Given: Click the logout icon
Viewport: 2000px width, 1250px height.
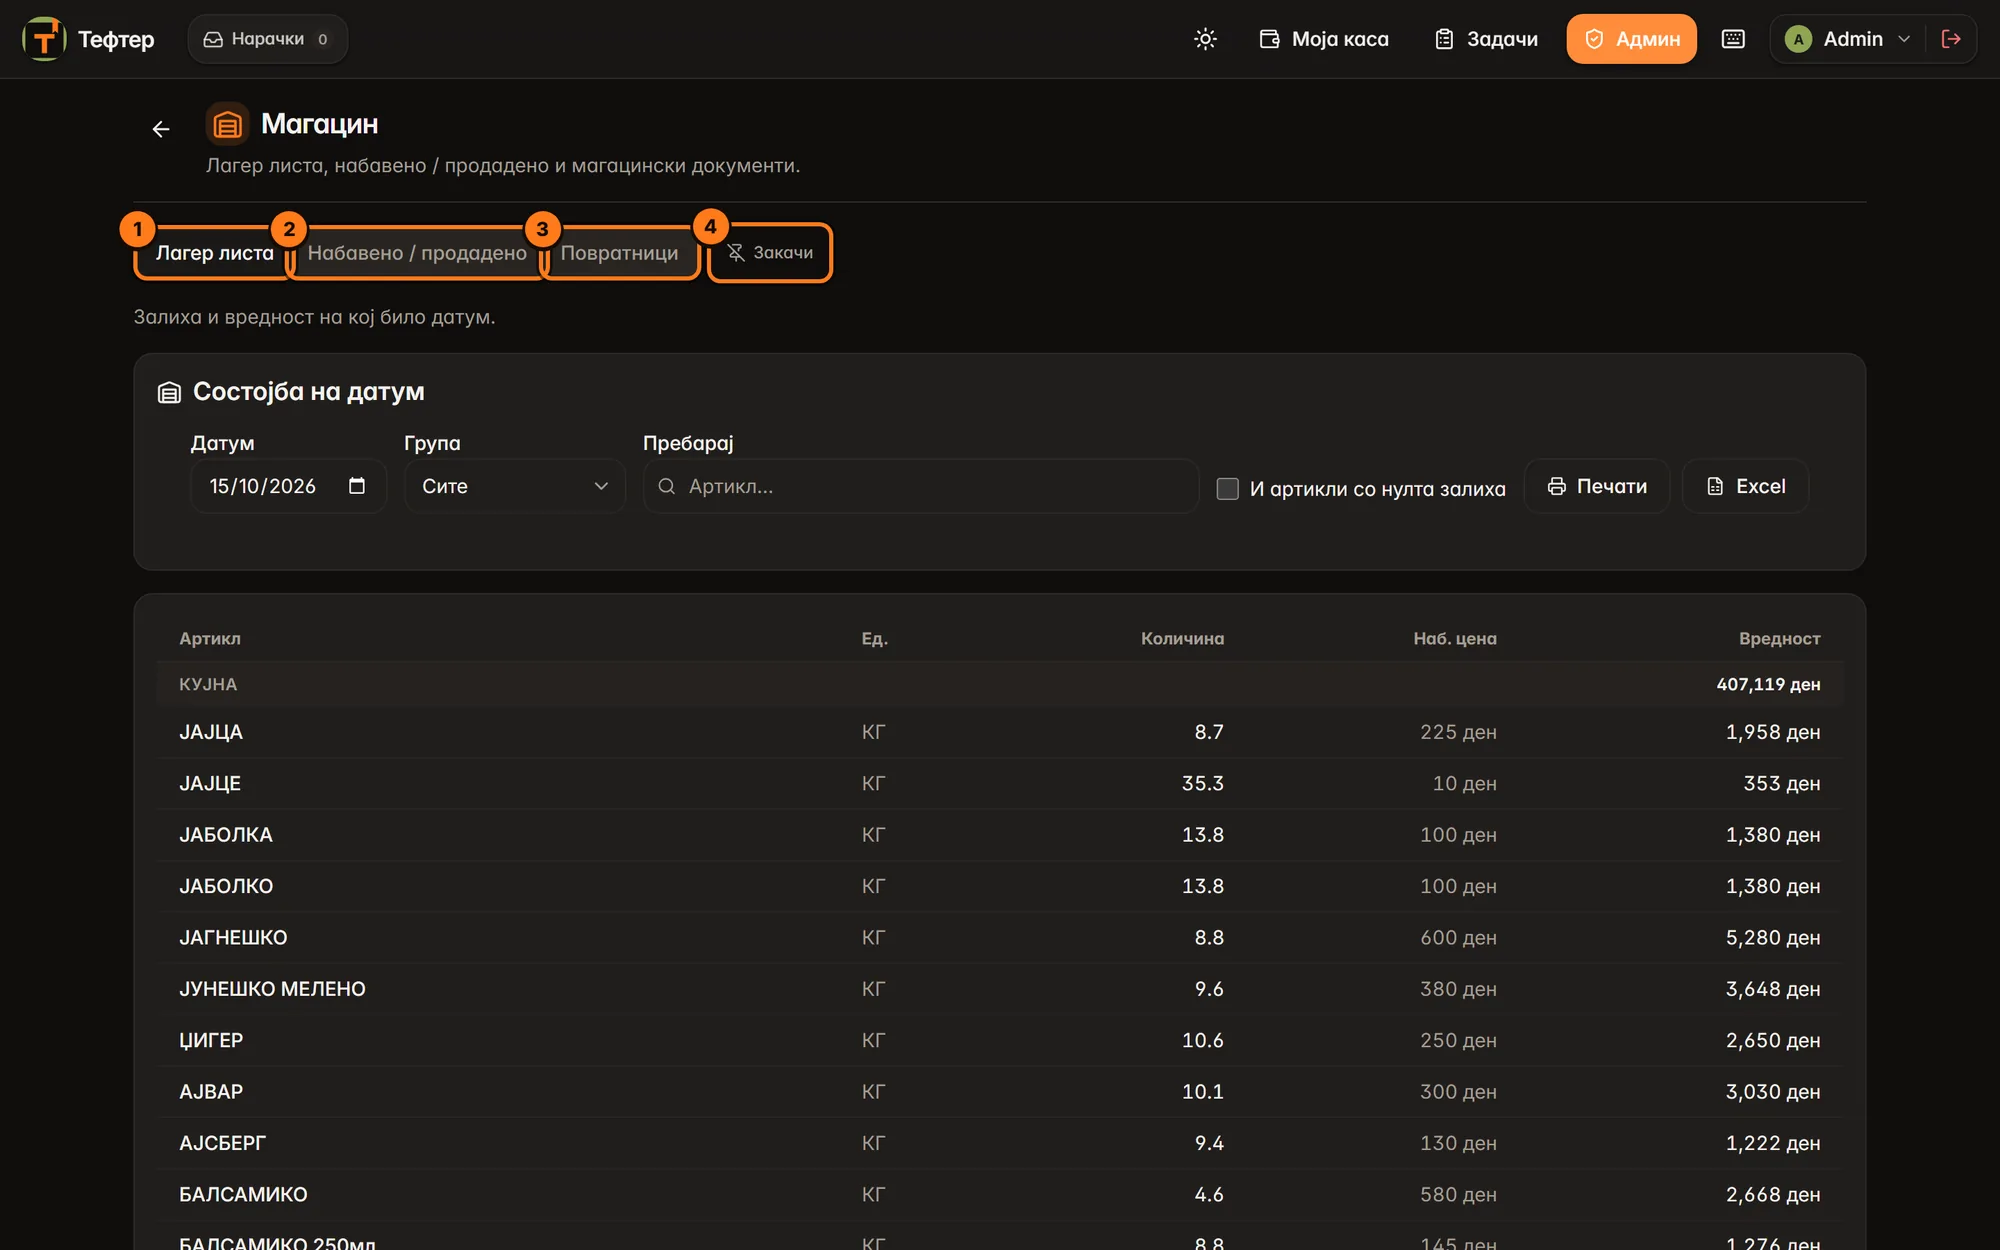Looking at the screenshot, I should coord(1951,39).
